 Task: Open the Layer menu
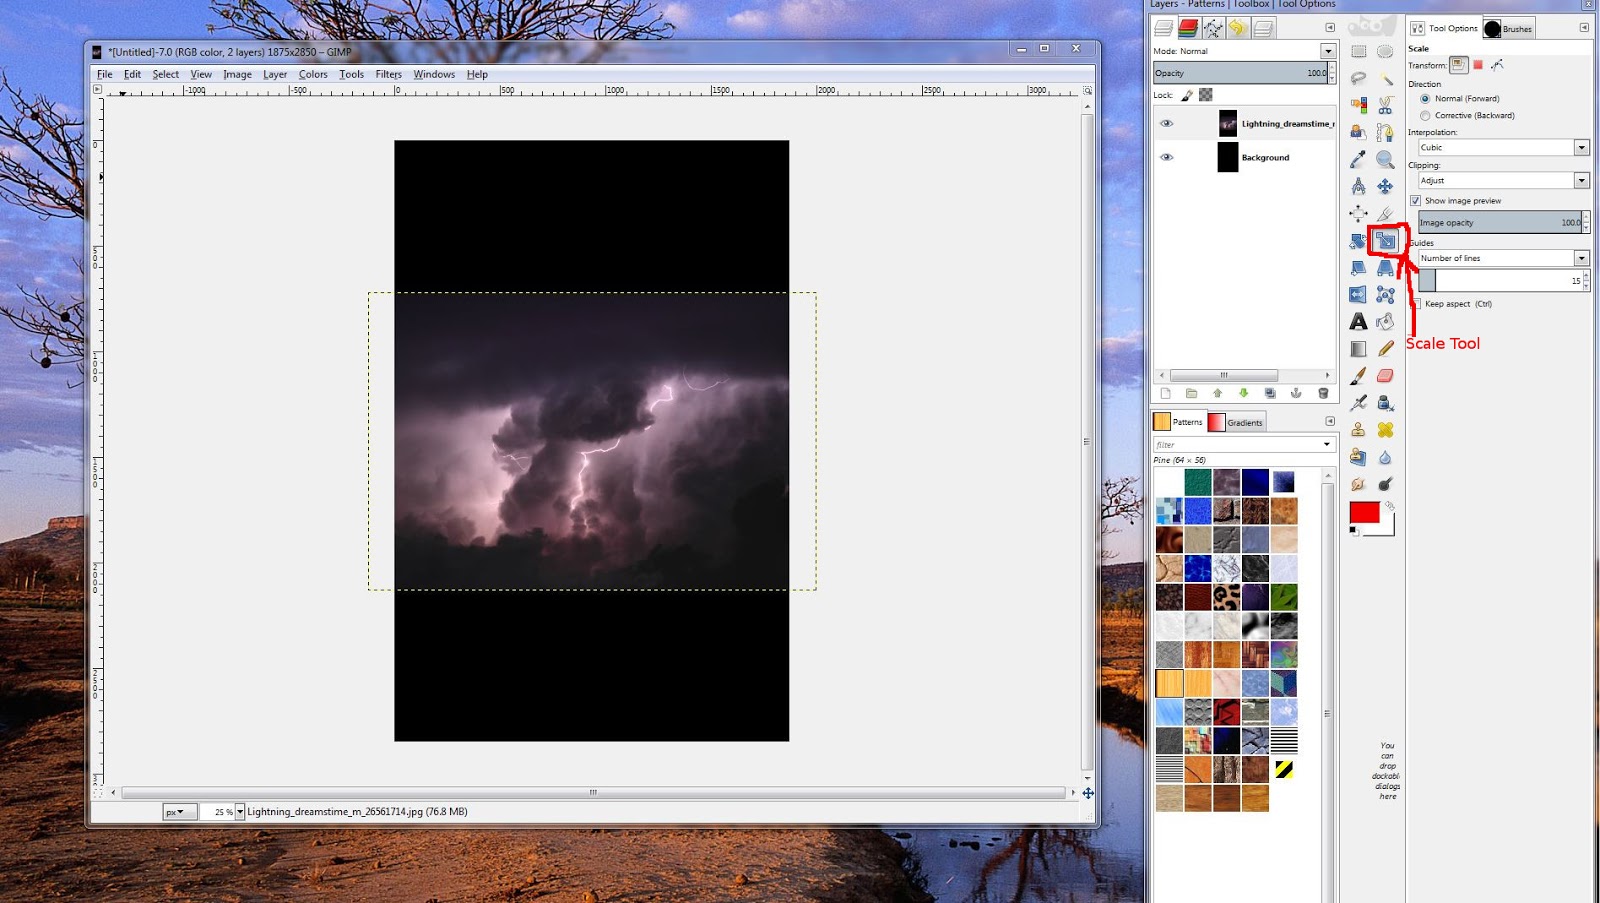click(x=275, y=74)
